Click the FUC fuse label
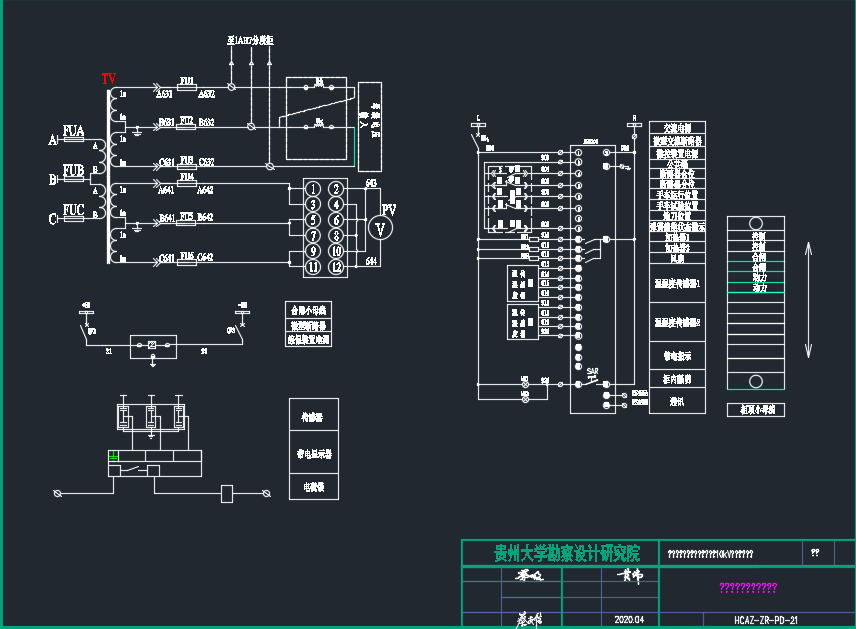856x629 pixels. (73, 210)
